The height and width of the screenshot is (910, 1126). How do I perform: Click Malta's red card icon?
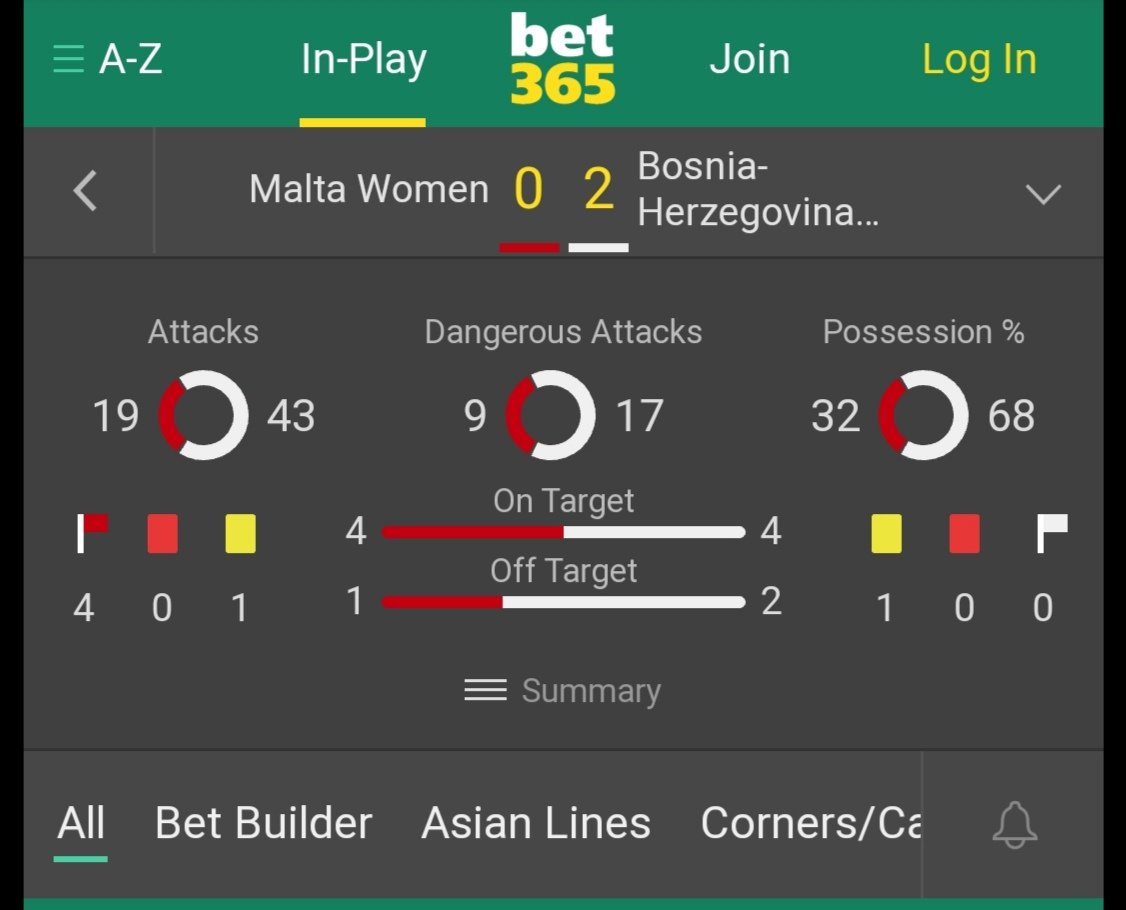162,533
